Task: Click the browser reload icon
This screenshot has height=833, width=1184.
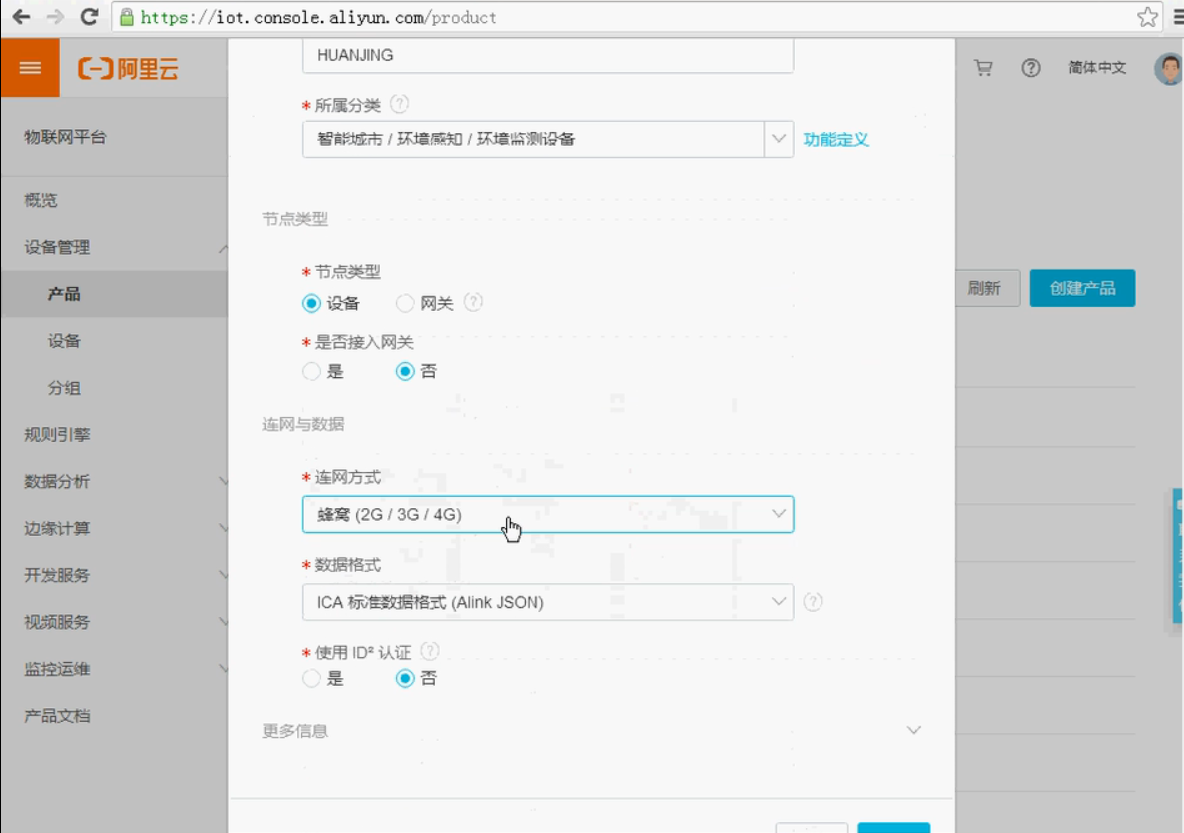Action: click(x=89, y=17)
